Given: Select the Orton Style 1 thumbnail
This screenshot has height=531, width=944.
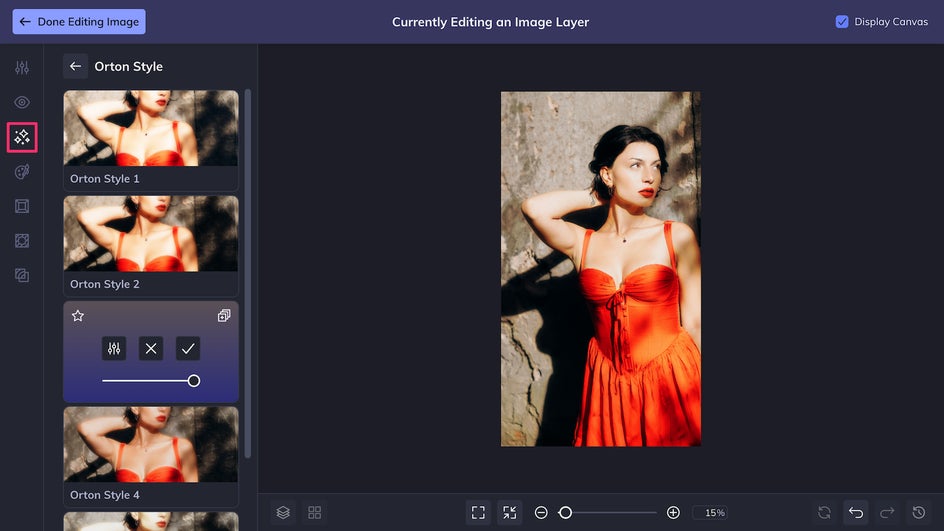Looking at the screenshot, I should click(x=151, y=128).
